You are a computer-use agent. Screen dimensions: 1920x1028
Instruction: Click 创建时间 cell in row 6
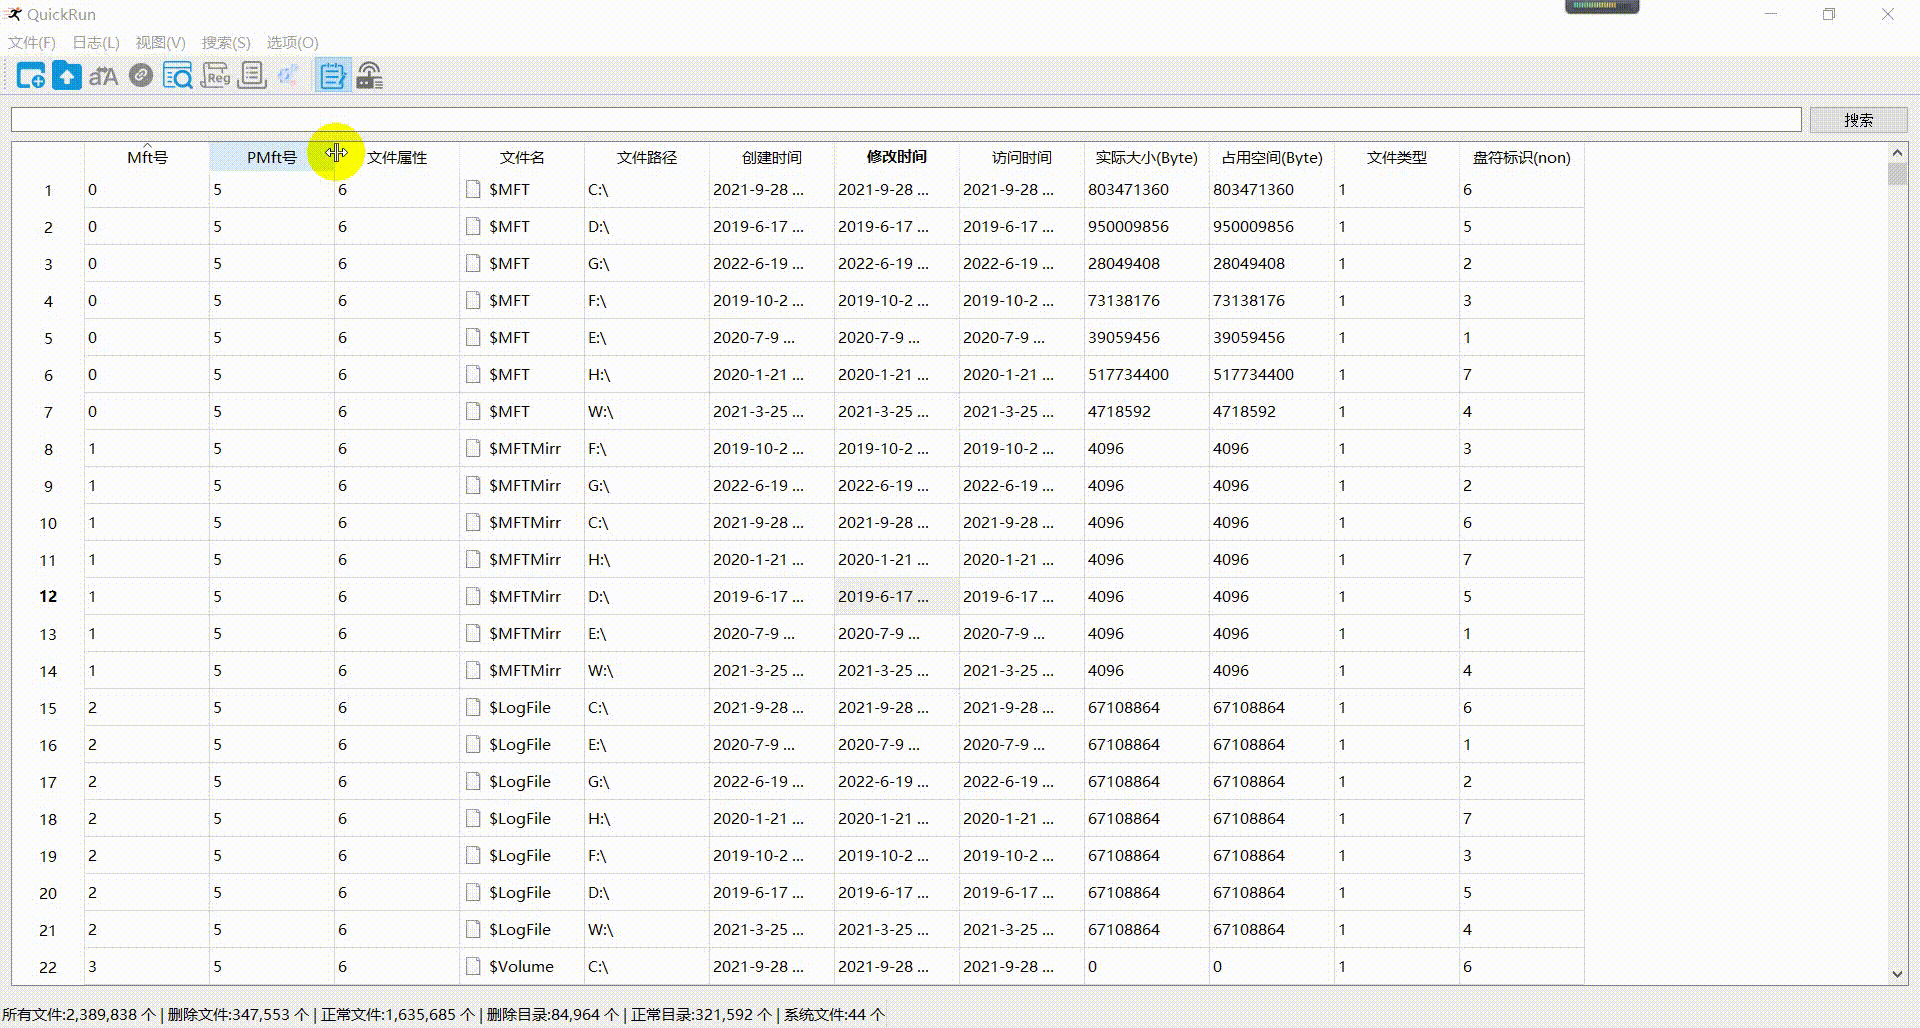772,374
